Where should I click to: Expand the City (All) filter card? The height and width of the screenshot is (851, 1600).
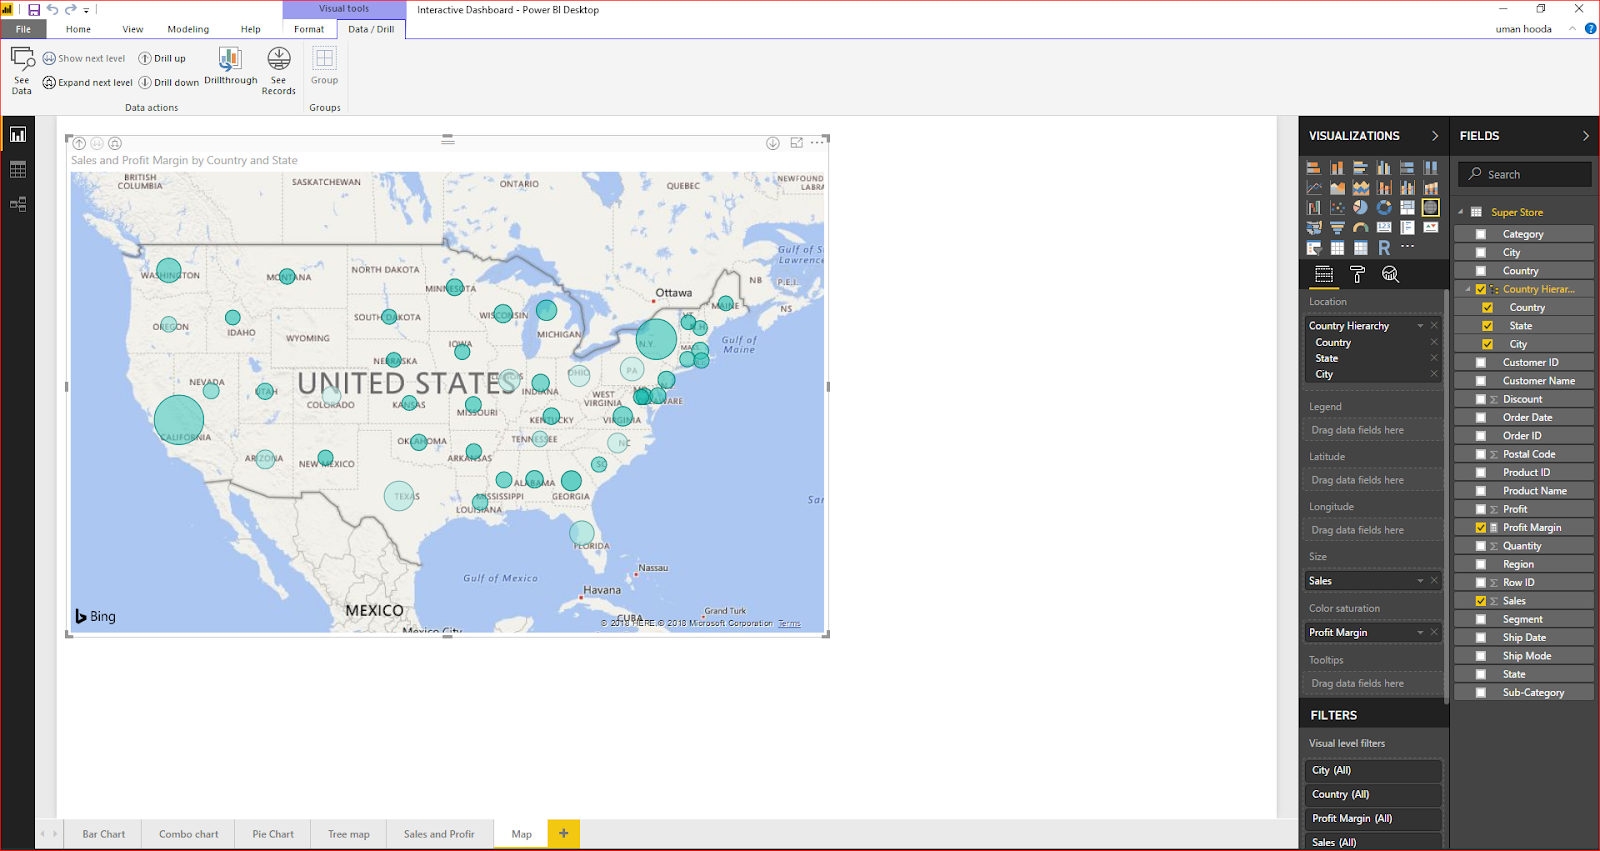coord(1373,771)
